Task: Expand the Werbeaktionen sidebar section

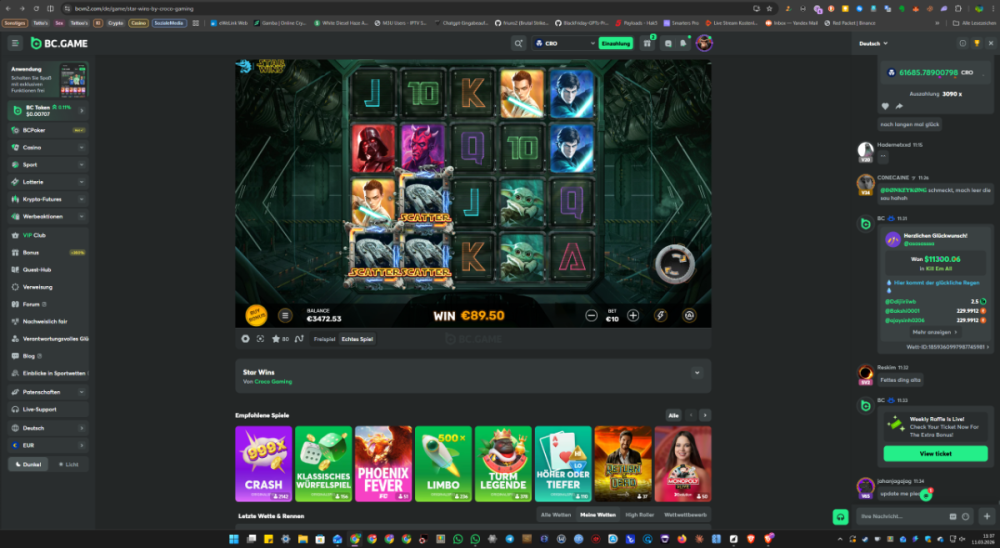Action: click(x=48, y=216)
